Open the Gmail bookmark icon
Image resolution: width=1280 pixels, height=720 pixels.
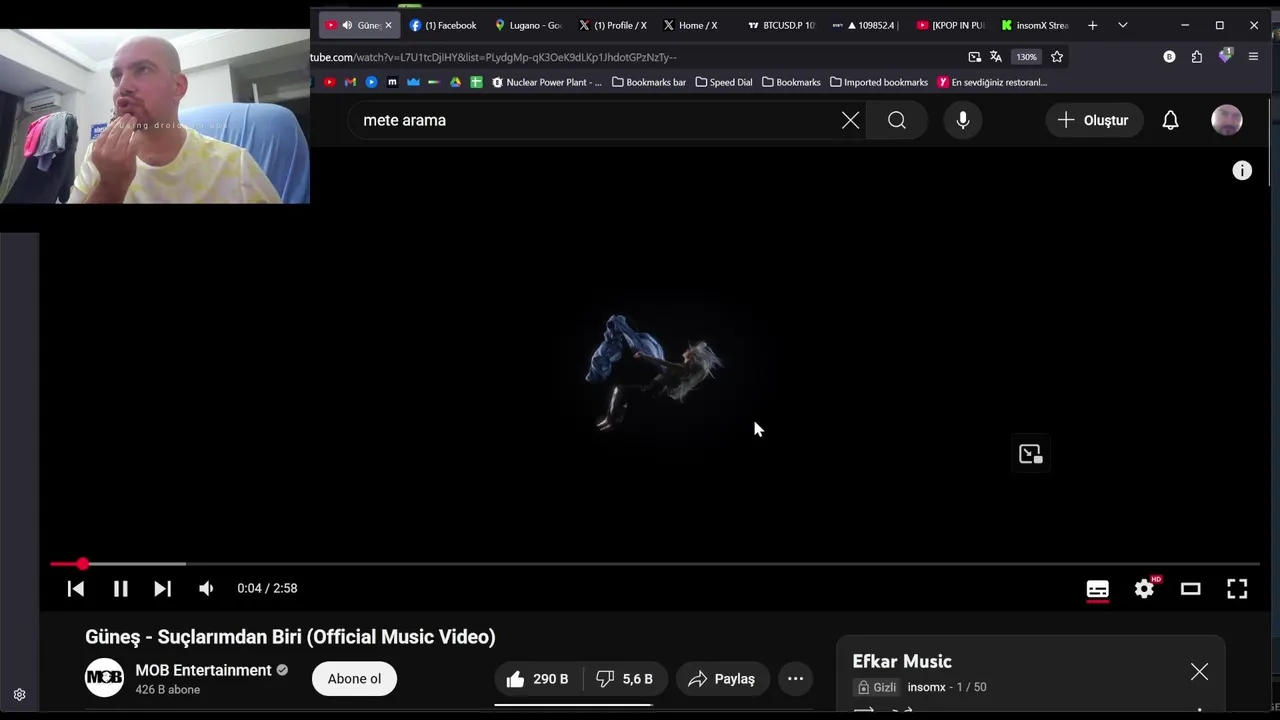350,82
